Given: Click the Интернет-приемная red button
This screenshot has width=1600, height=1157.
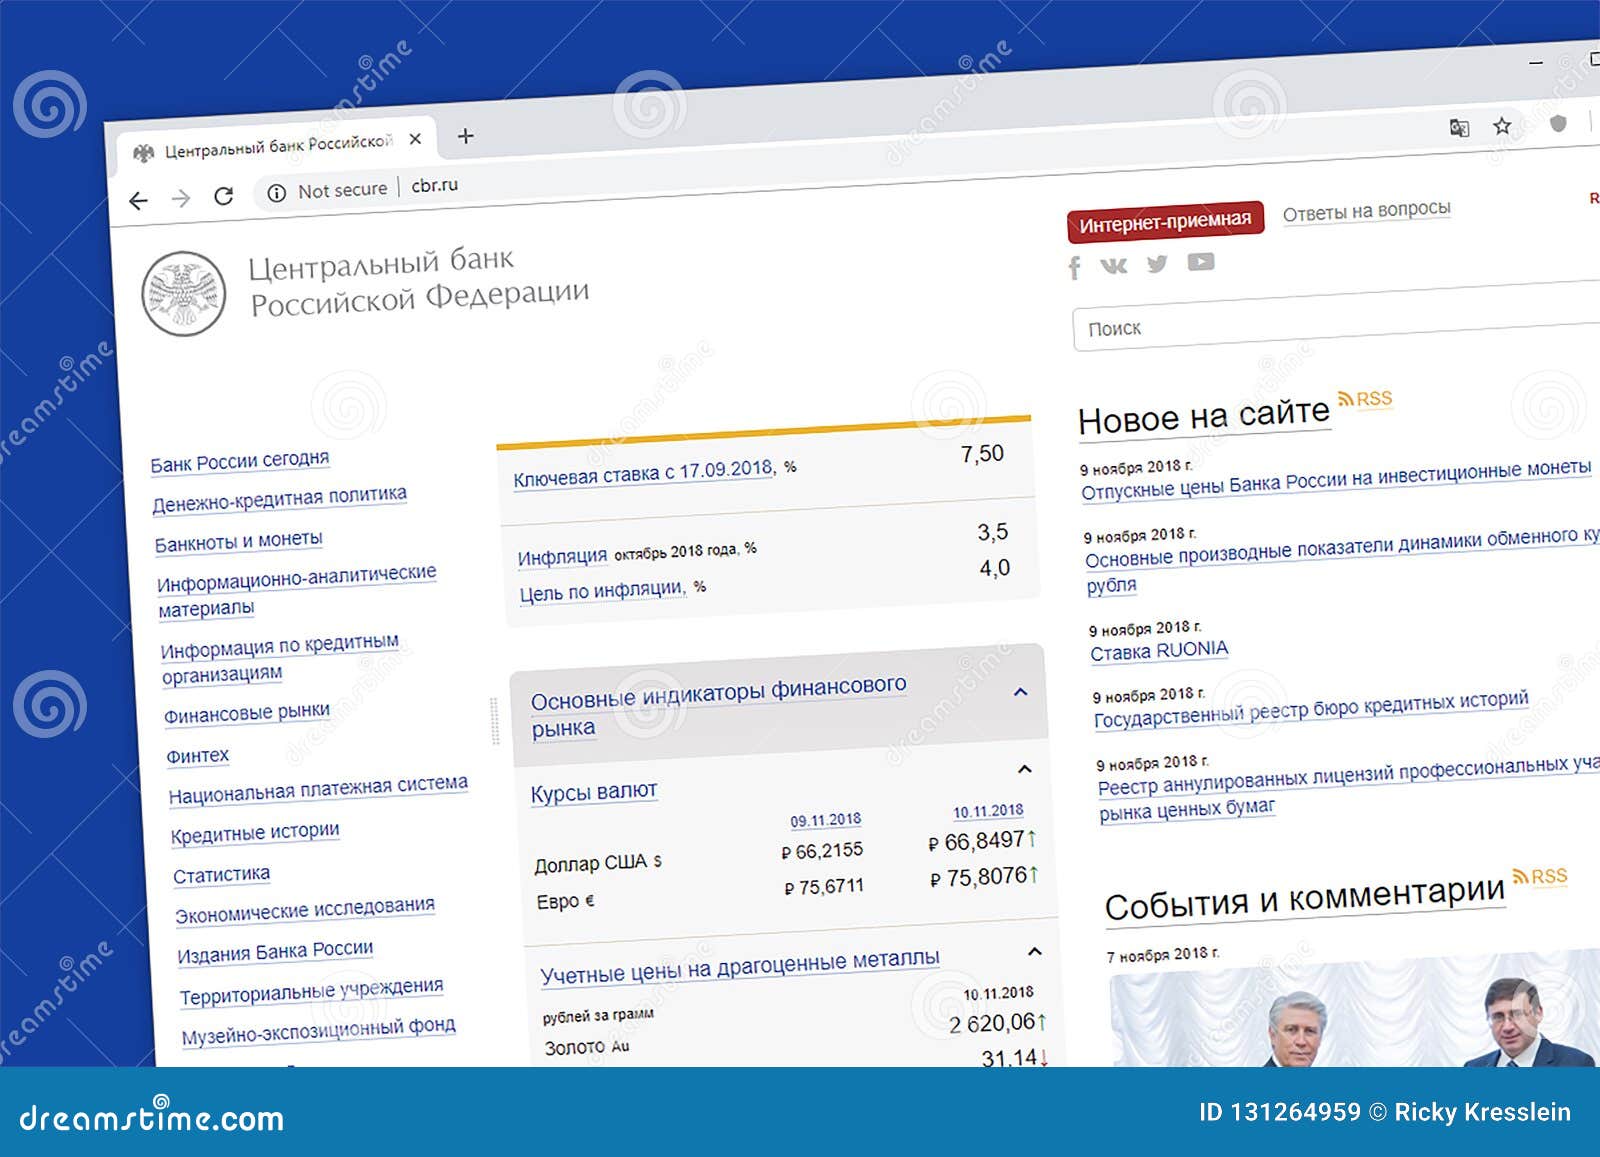Looking at the screenshot, I should (x=1165, y=222).
